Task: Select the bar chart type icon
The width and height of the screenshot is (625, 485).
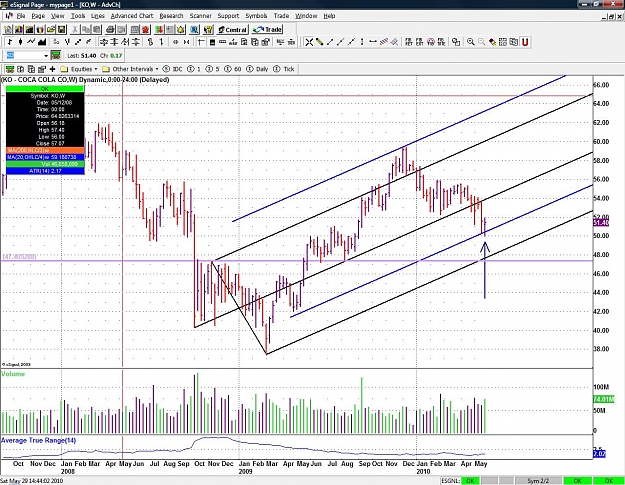Action: (x=10, y=42)
